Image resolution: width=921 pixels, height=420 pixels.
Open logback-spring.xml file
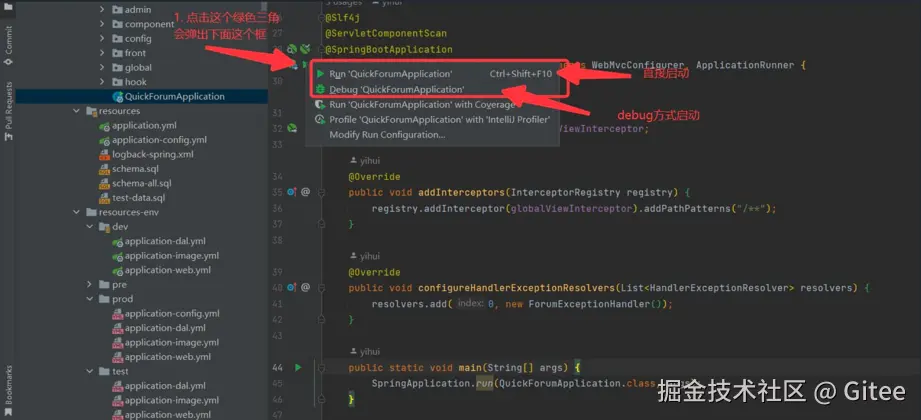146,154
